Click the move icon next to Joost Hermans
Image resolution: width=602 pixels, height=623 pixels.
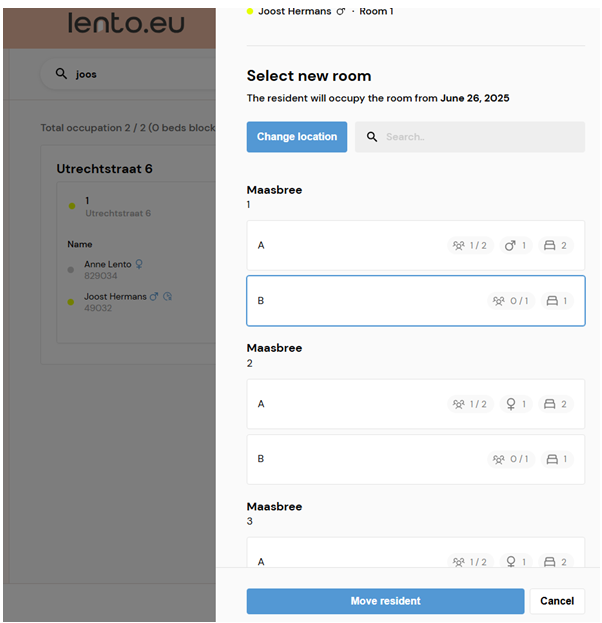pyautogui.click(x=168, y=296)
